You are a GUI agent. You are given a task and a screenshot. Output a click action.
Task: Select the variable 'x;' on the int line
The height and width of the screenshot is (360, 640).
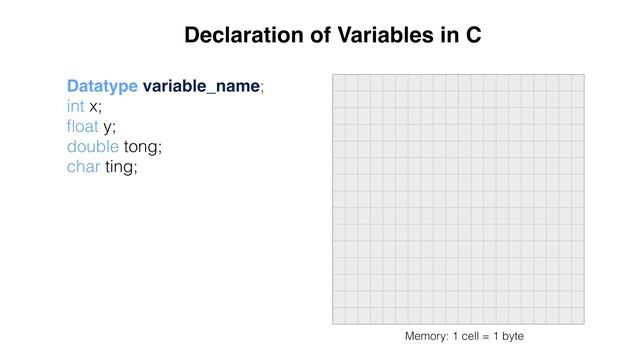pos(95,107)
